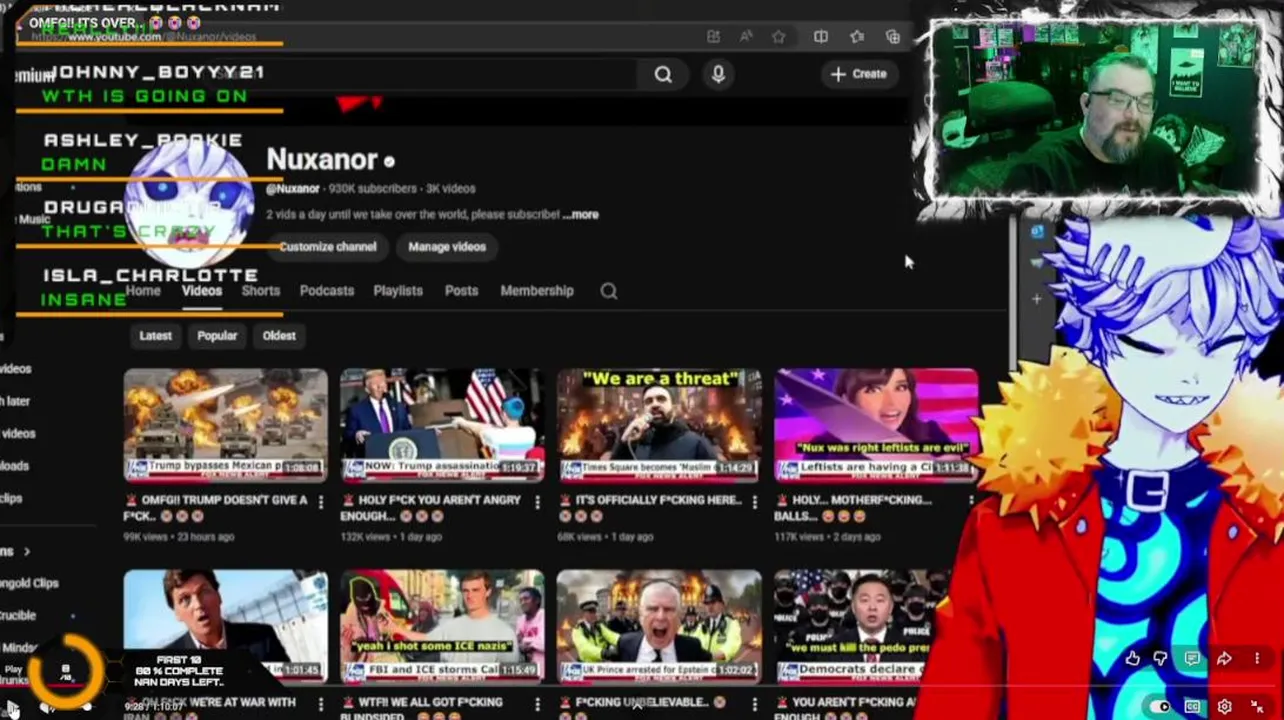Sort videos by Popular chip
Viewport: 1284px width, 720px height.
(x=217, y=336)
